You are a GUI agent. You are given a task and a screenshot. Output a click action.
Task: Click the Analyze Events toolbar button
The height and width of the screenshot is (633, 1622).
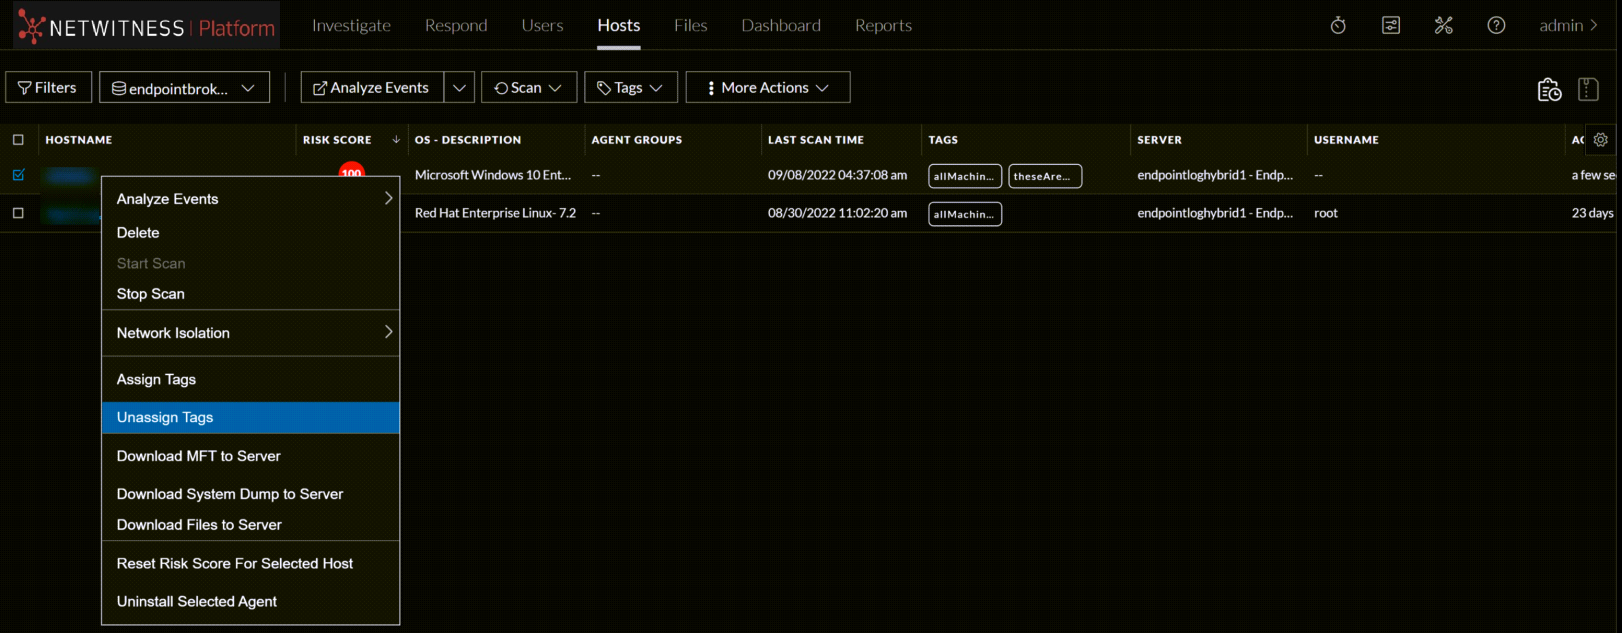(x=372, y=88)
